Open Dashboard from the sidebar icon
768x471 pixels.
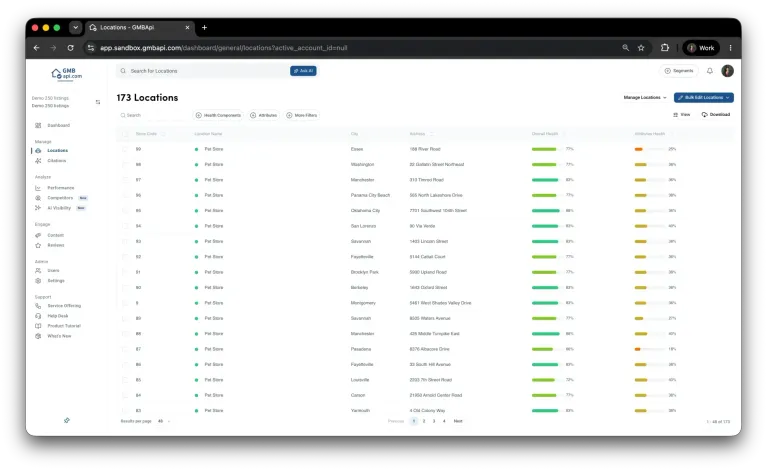click(38, 125)
